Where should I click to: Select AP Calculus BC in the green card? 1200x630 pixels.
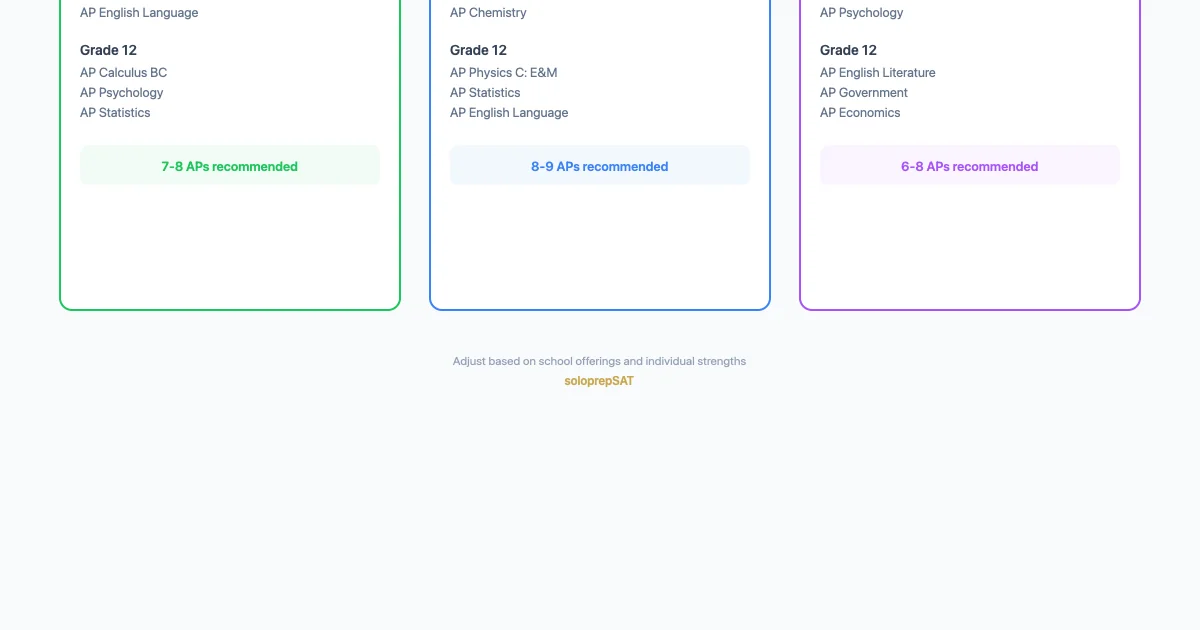(124, 73)
